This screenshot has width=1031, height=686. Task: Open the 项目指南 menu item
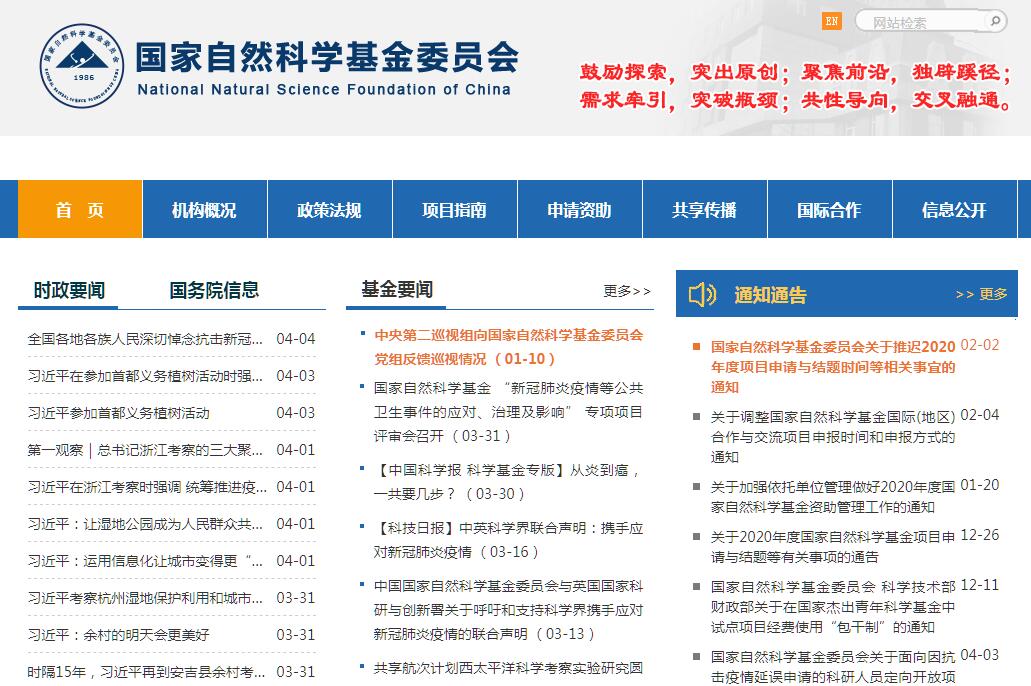tap(454, 209)
